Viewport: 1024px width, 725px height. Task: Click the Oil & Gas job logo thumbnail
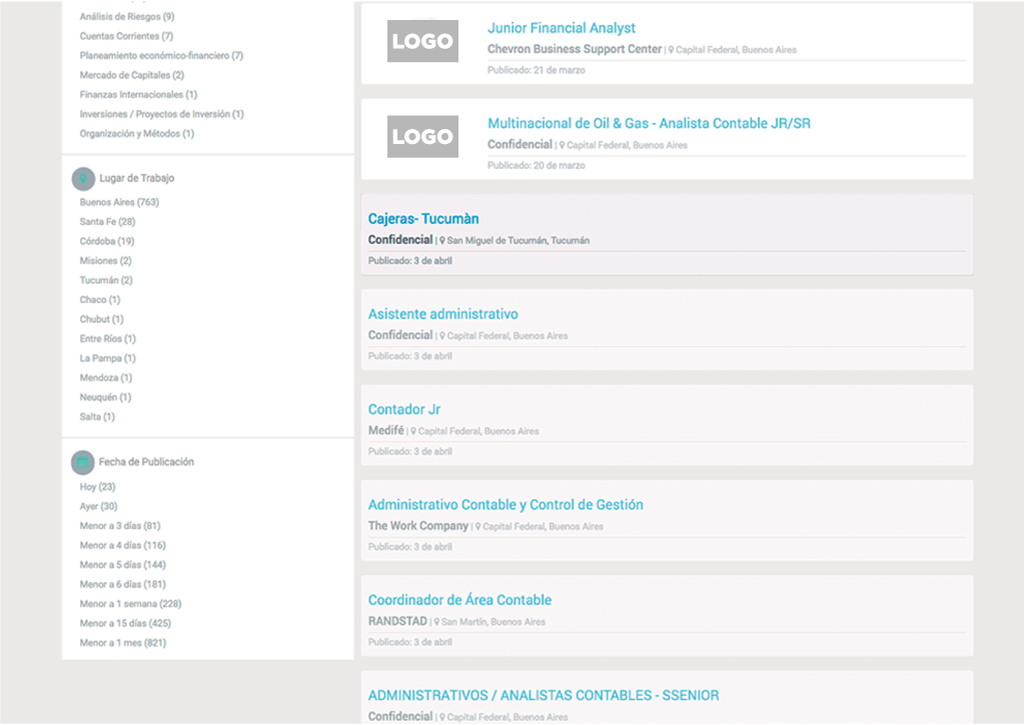[422, 137]
